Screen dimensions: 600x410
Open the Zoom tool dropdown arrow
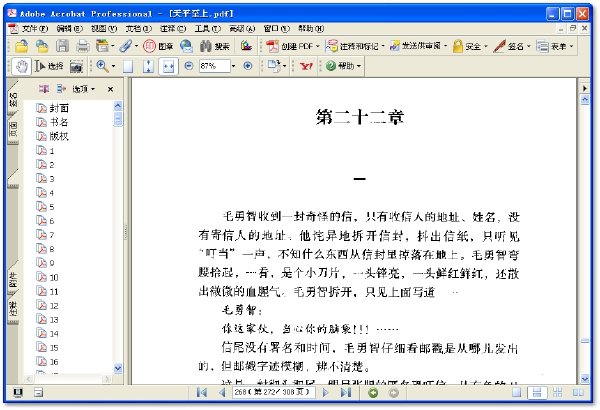pyautogui.click(x=113, y=66)
